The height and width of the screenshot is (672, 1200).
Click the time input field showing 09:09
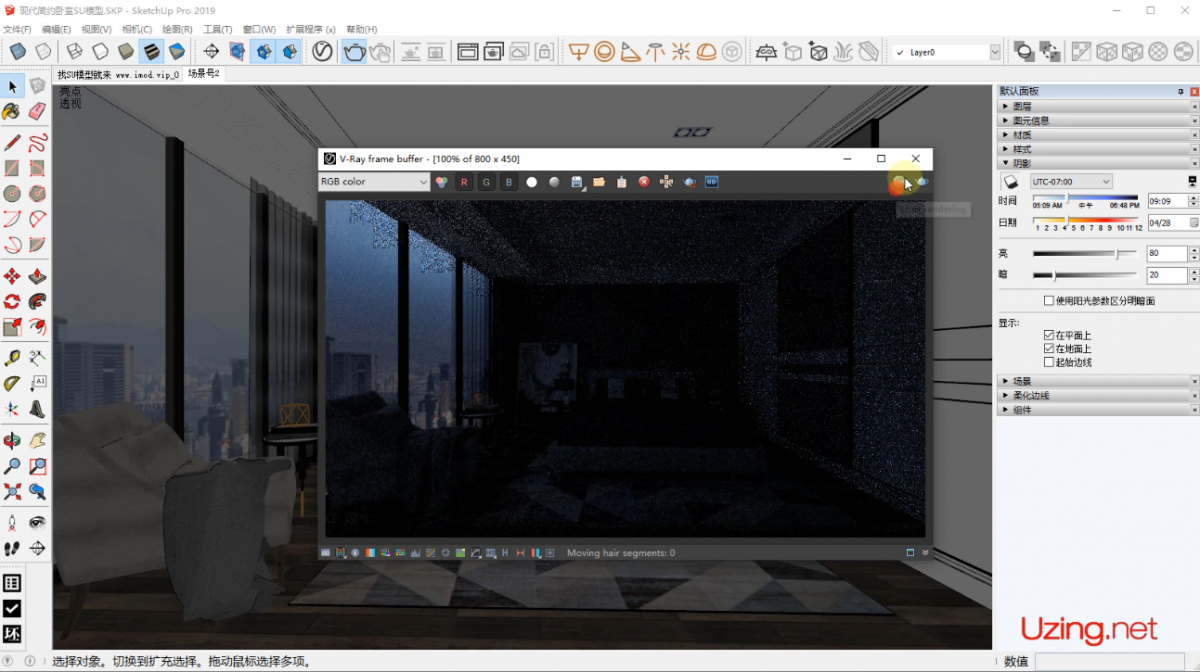[x=1166, y=201]
